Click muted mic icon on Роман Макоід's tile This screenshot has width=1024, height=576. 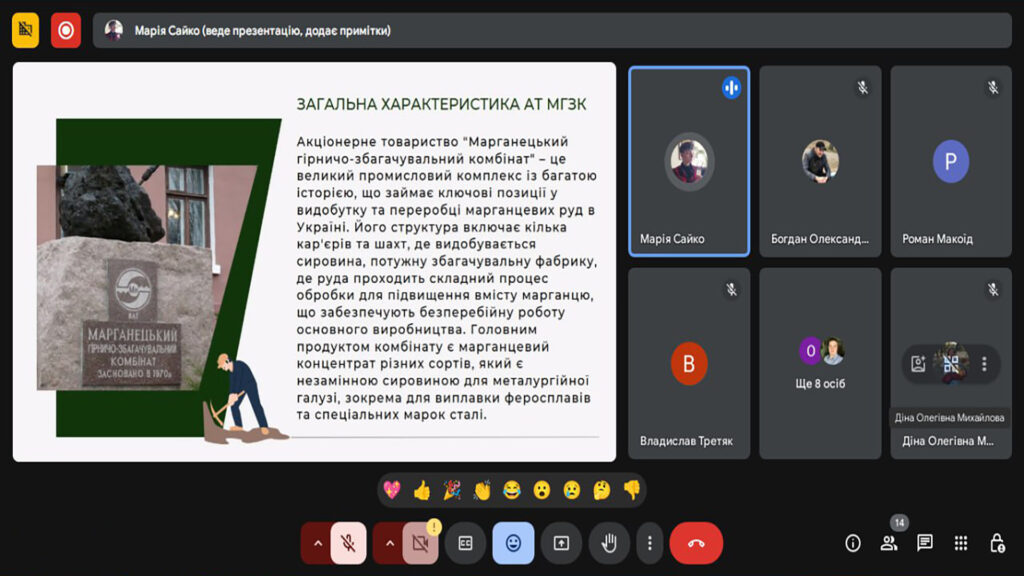993,88
